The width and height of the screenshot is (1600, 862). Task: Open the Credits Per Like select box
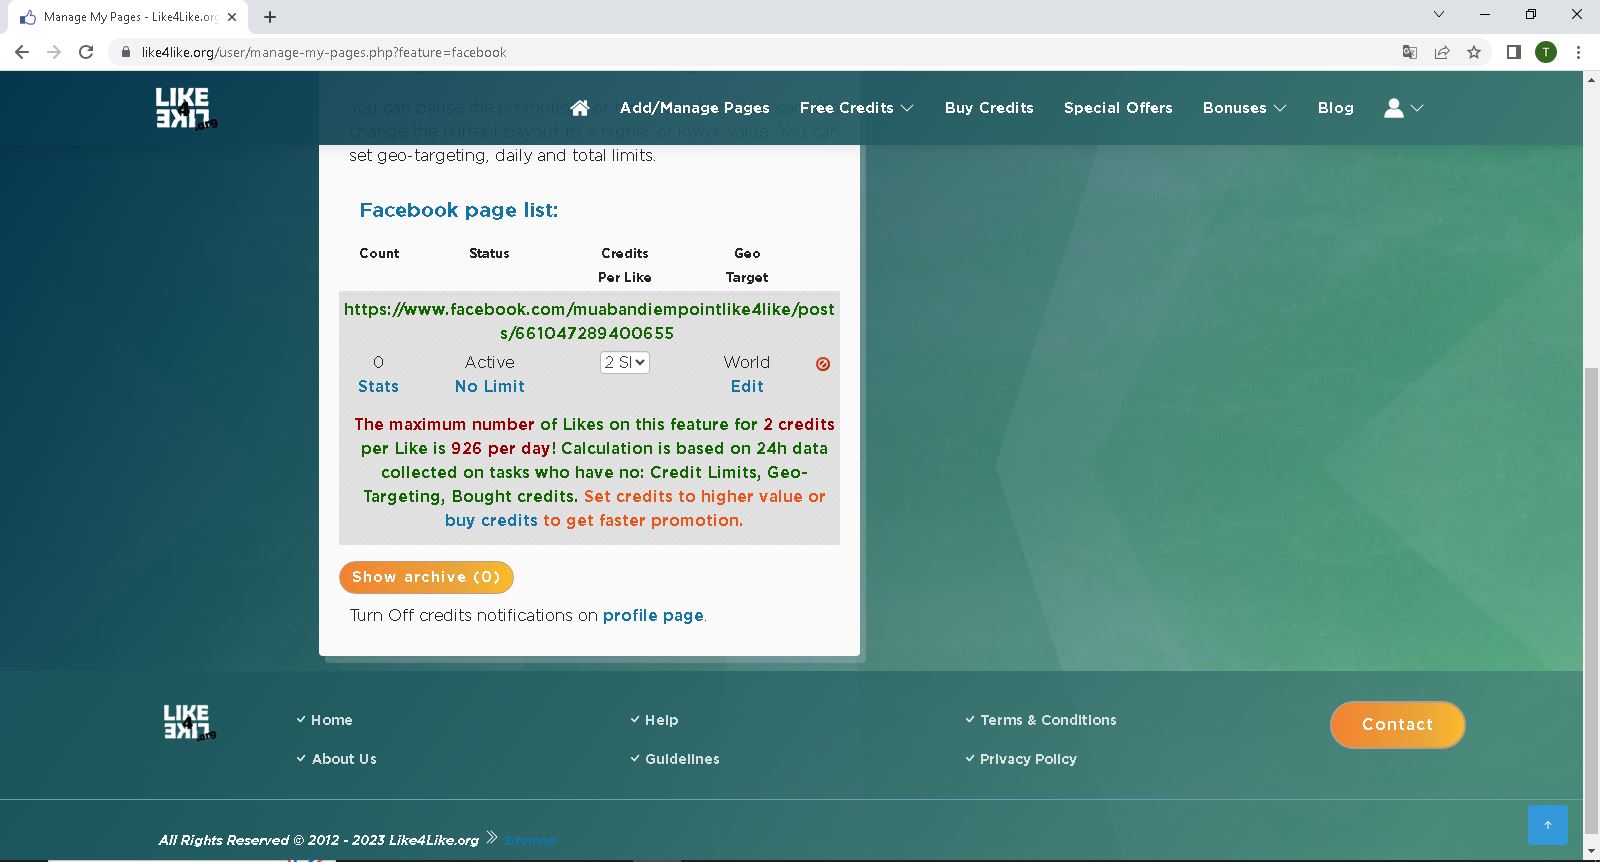(625, 362)
